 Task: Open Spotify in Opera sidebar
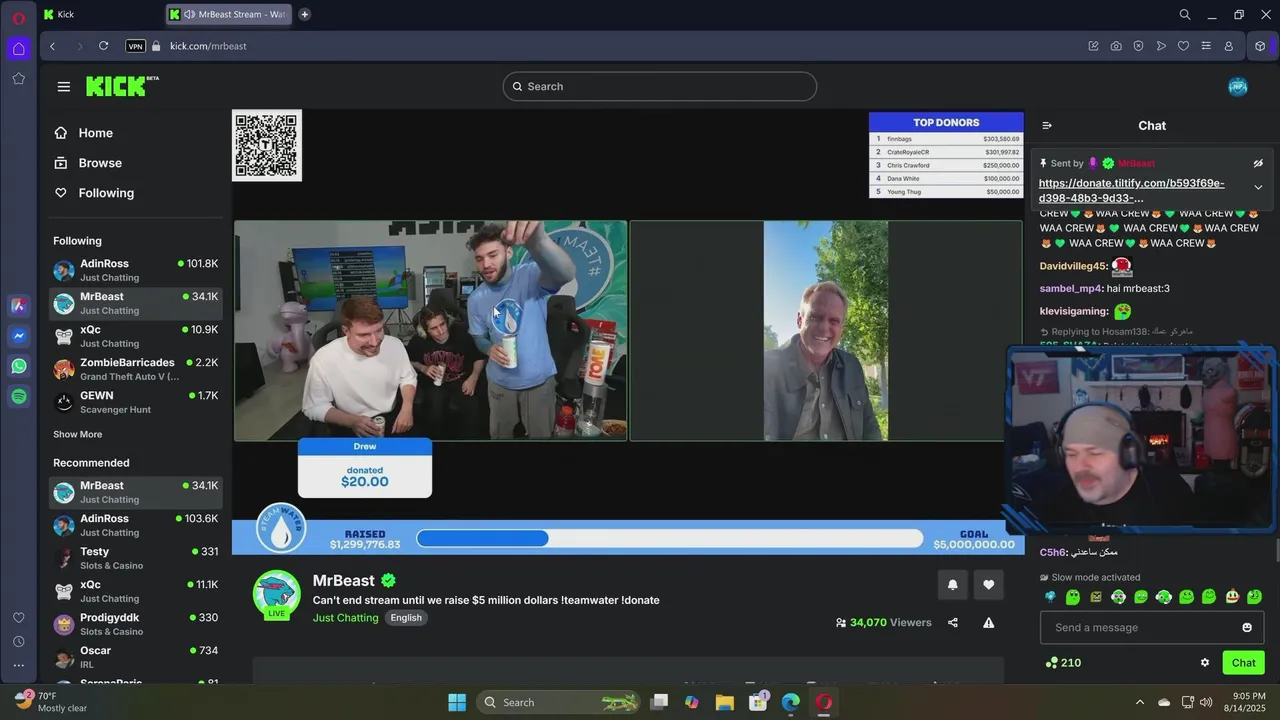click(19, 396)
